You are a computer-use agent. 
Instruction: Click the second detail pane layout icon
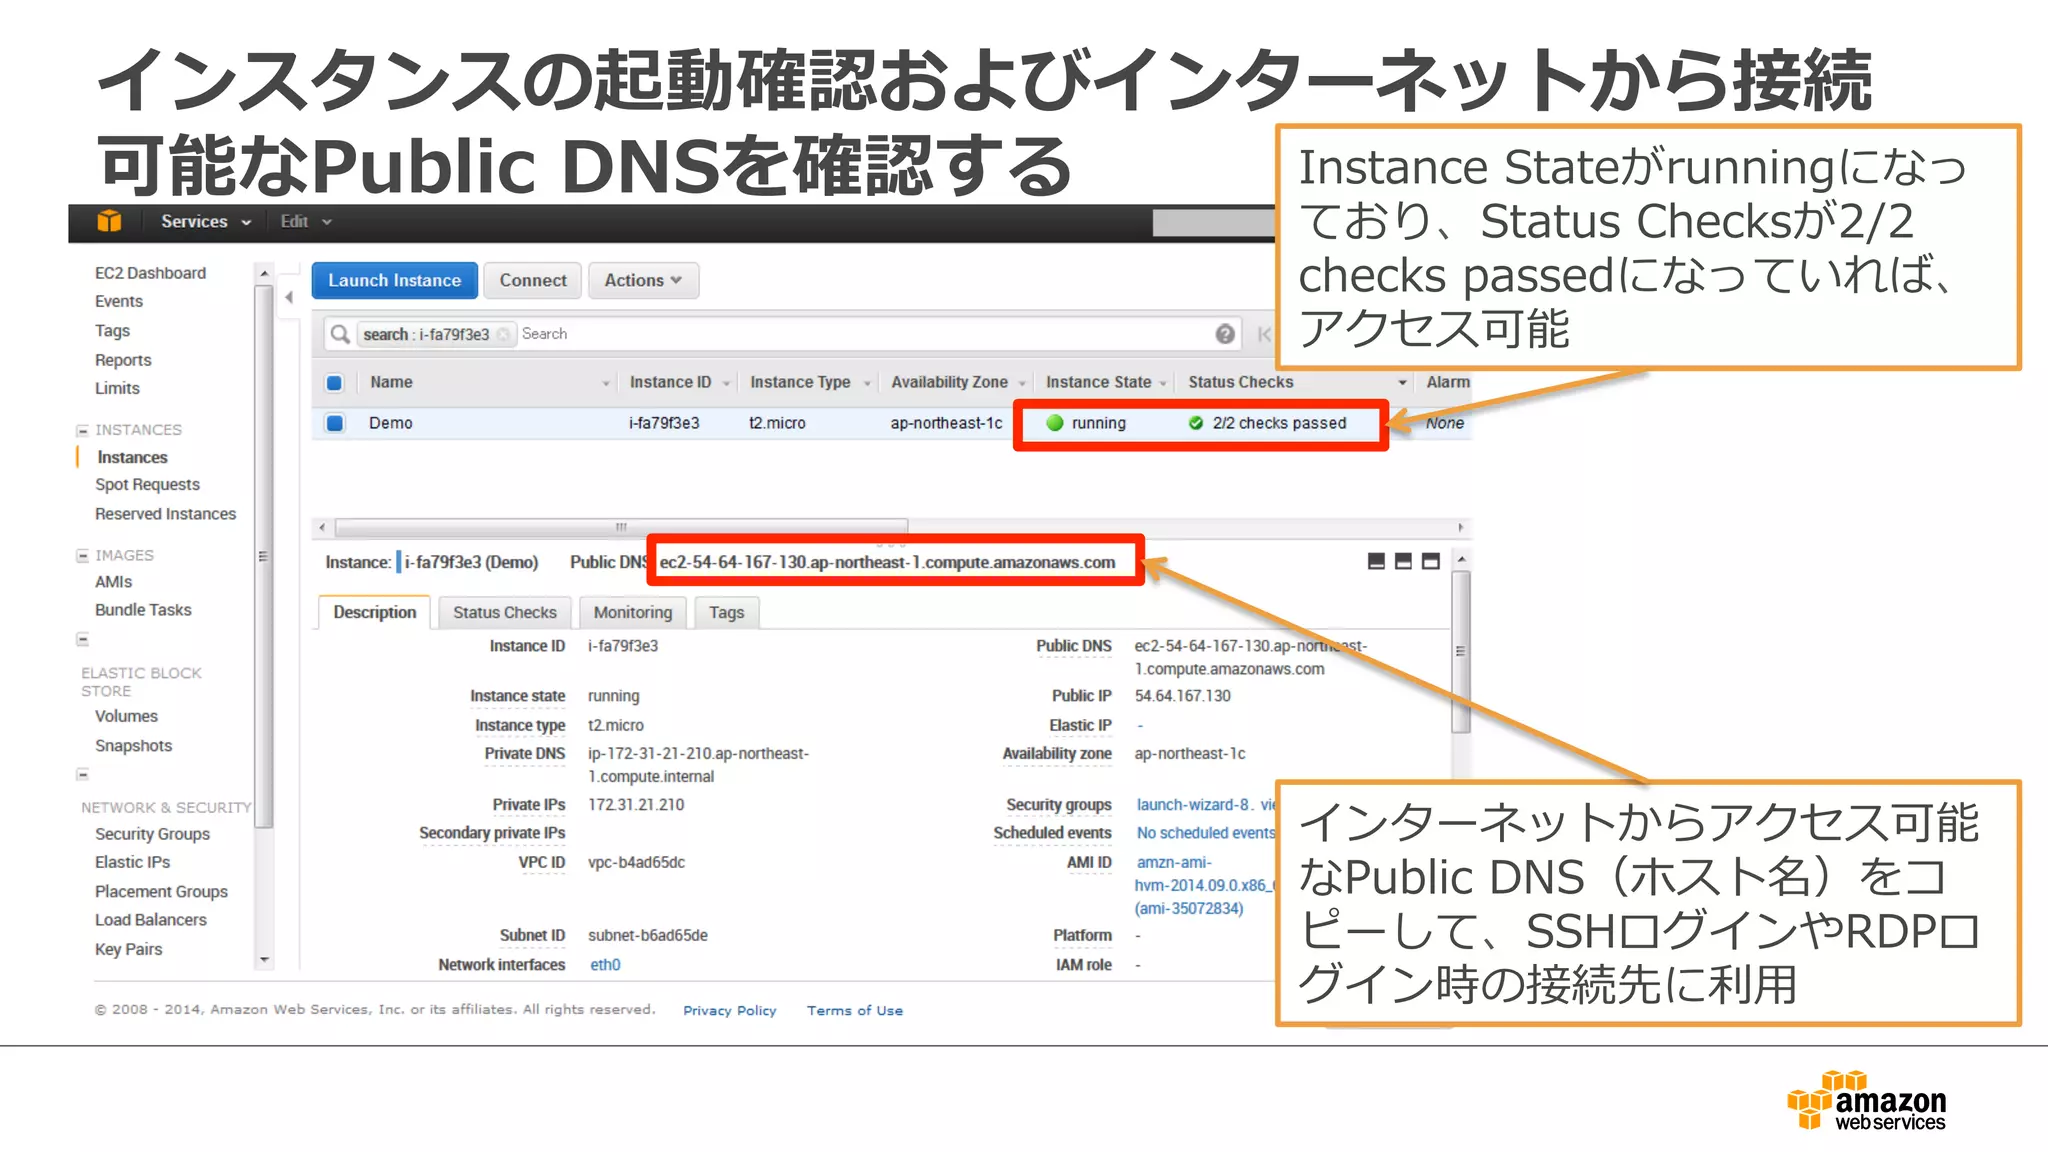click(1403, 562)
